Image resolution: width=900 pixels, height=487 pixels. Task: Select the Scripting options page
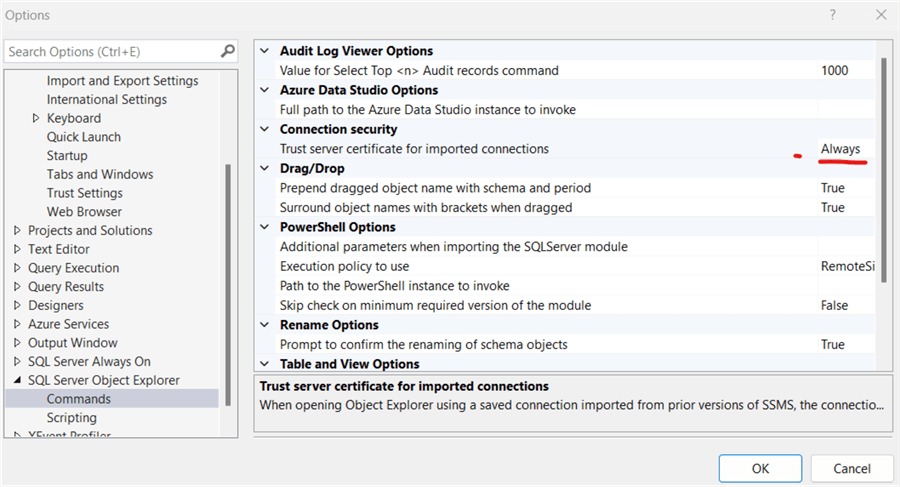tap(72, 418)
